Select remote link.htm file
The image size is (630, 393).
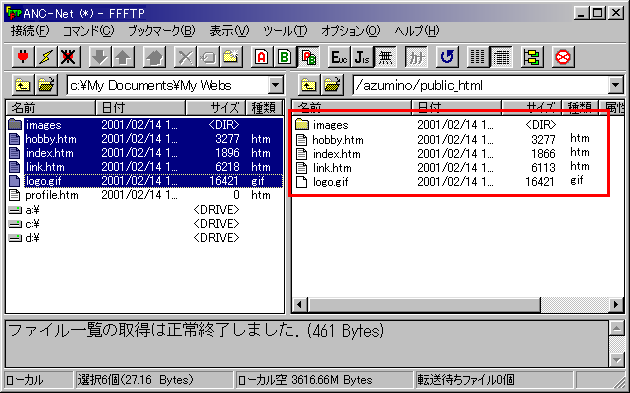323,168
